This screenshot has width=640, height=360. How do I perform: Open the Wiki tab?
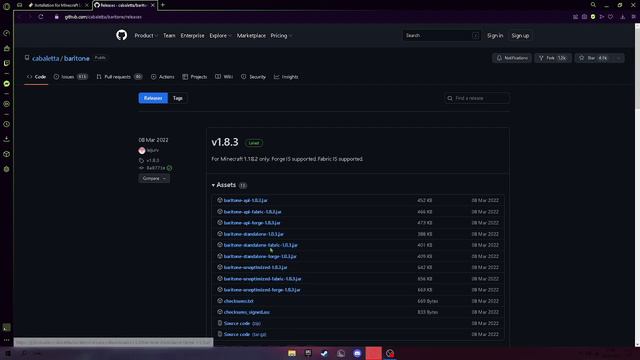[x=224, y=77]
